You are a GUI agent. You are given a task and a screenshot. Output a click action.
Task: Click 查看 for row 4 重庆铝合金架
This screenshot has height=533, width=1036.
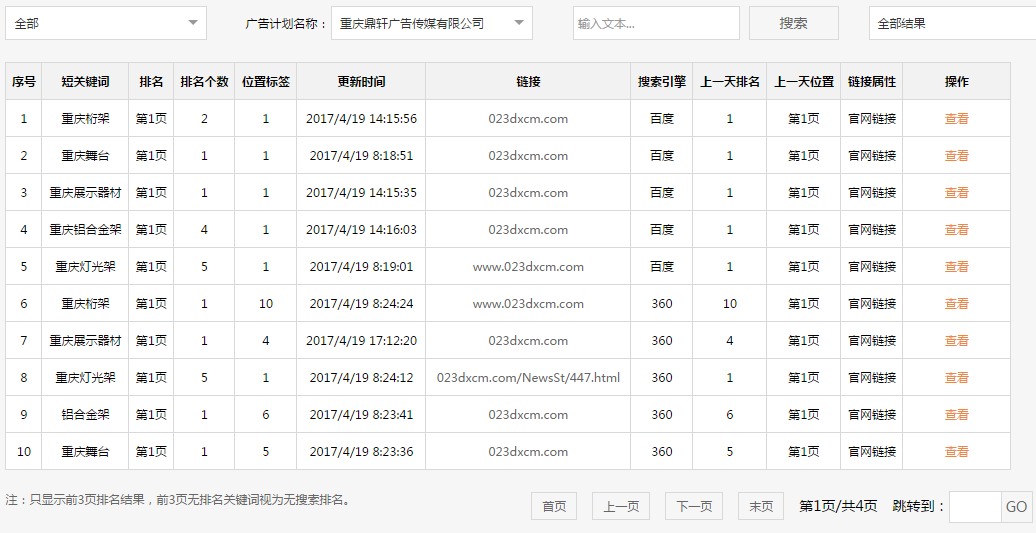click(x=956, y=230)
